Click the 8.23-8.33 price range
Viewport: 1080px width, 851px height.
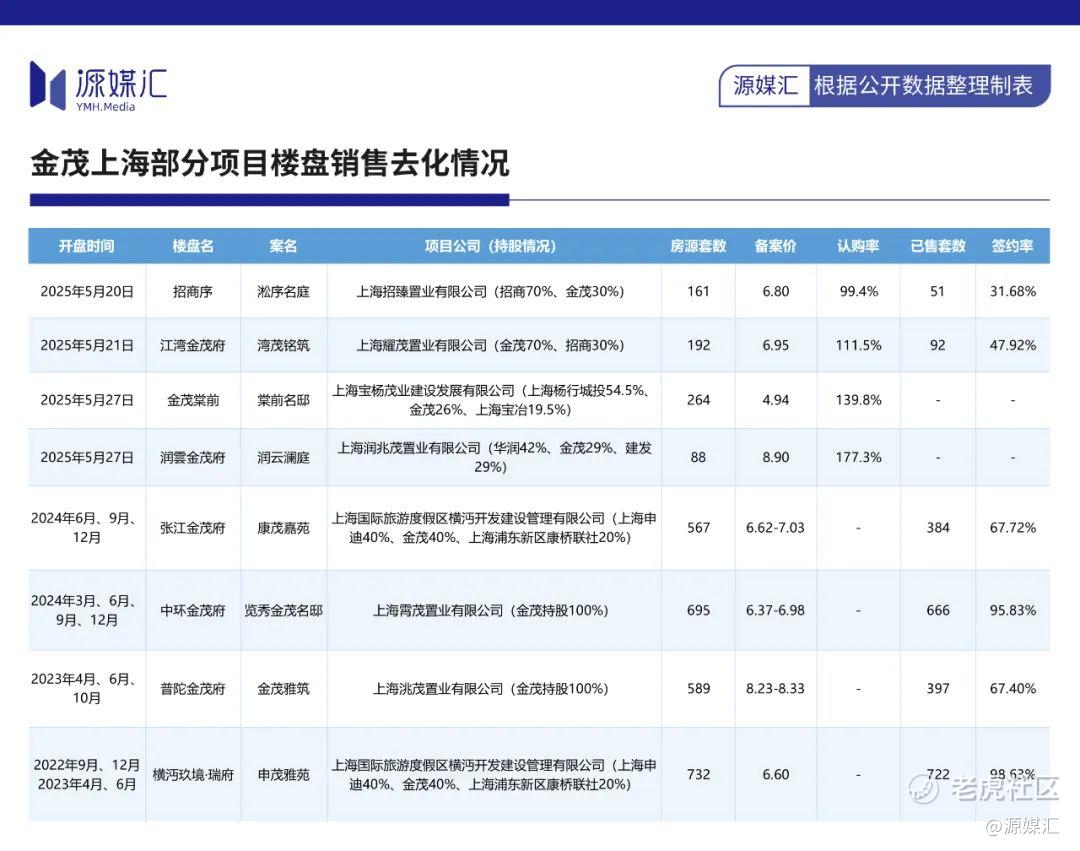pyautogui.click(x=776, y=689)
